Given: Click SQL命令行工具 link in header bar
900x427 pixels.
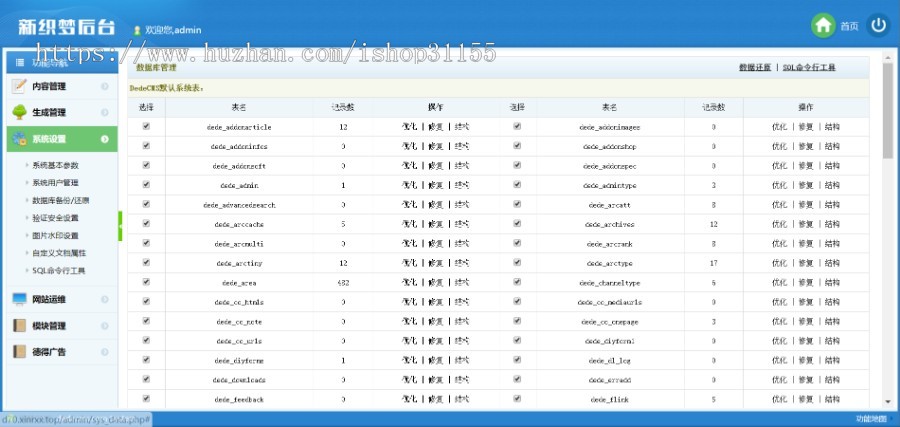Looking at the screenshot, I should (809, 68).
